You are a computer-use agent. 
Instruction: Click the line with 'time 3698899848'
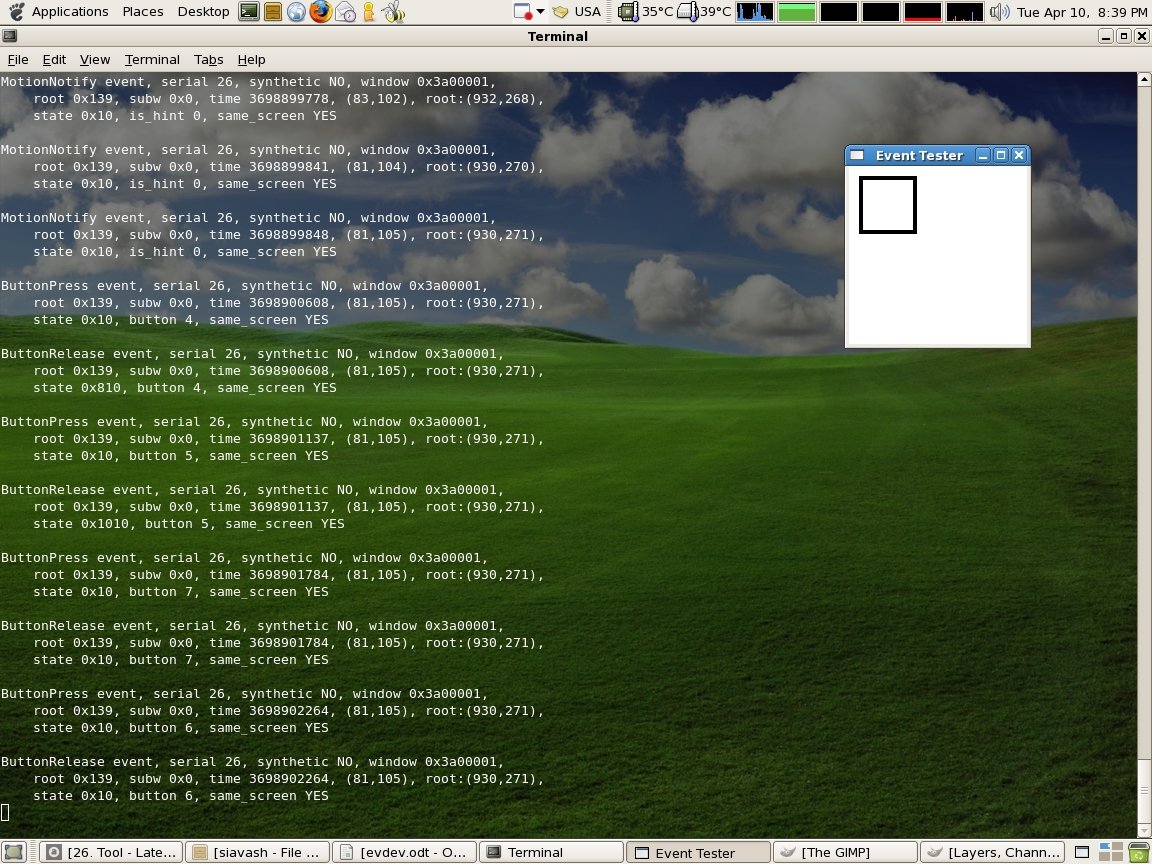point(289,235)
